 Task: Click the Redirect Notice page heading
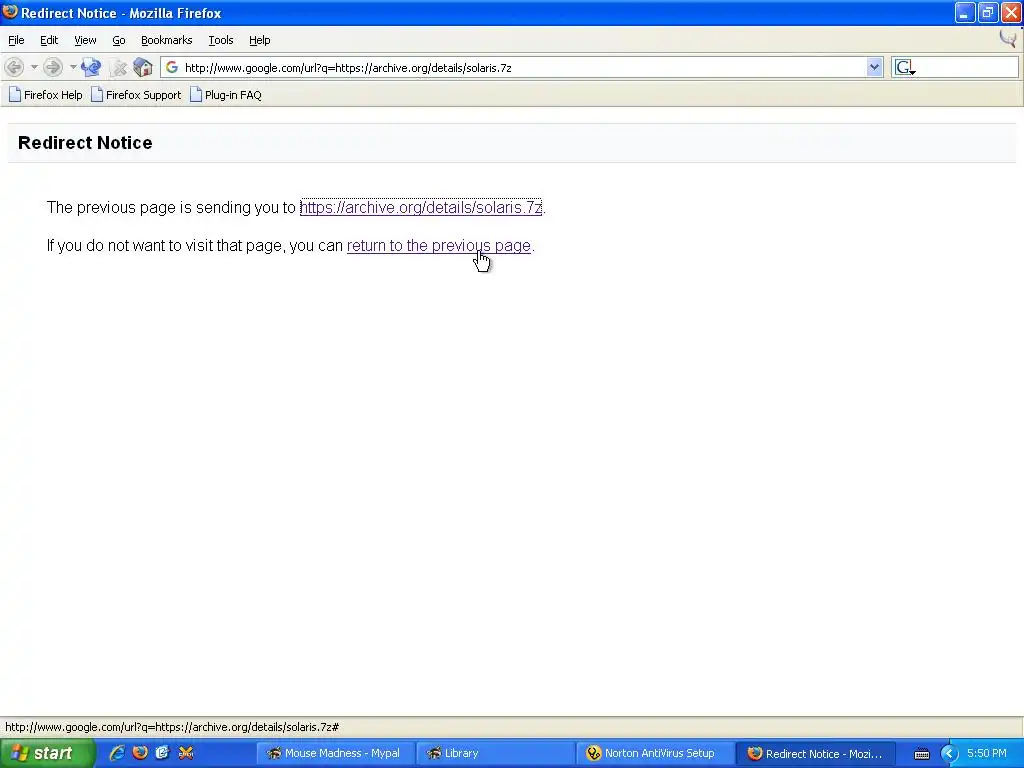coord(85,142)
